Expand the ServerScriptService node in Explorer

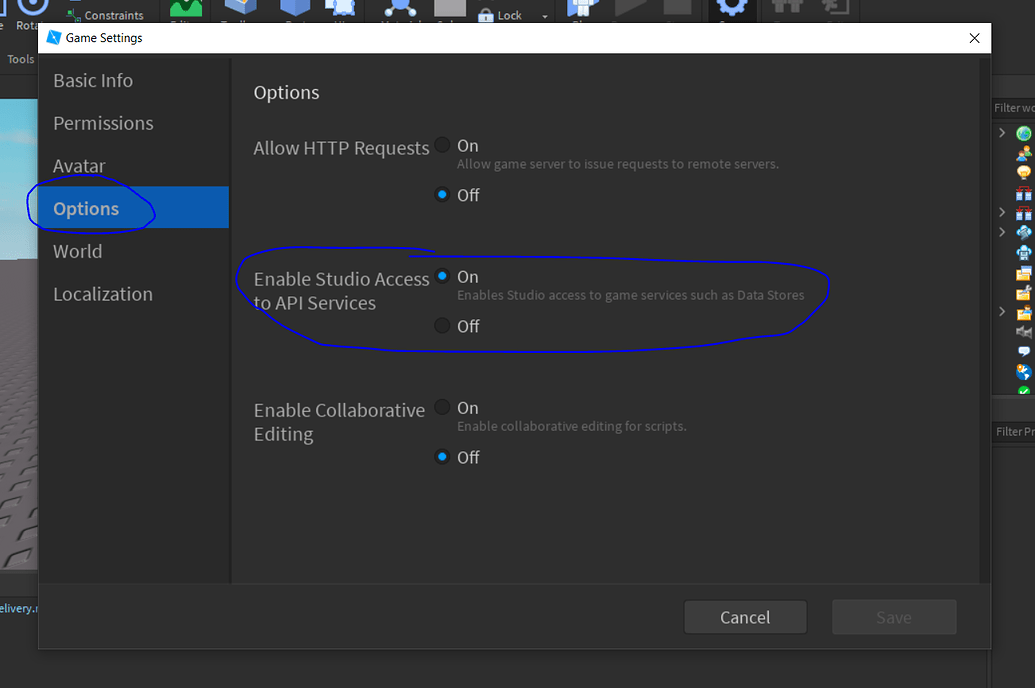click(x=1002, y=232)
